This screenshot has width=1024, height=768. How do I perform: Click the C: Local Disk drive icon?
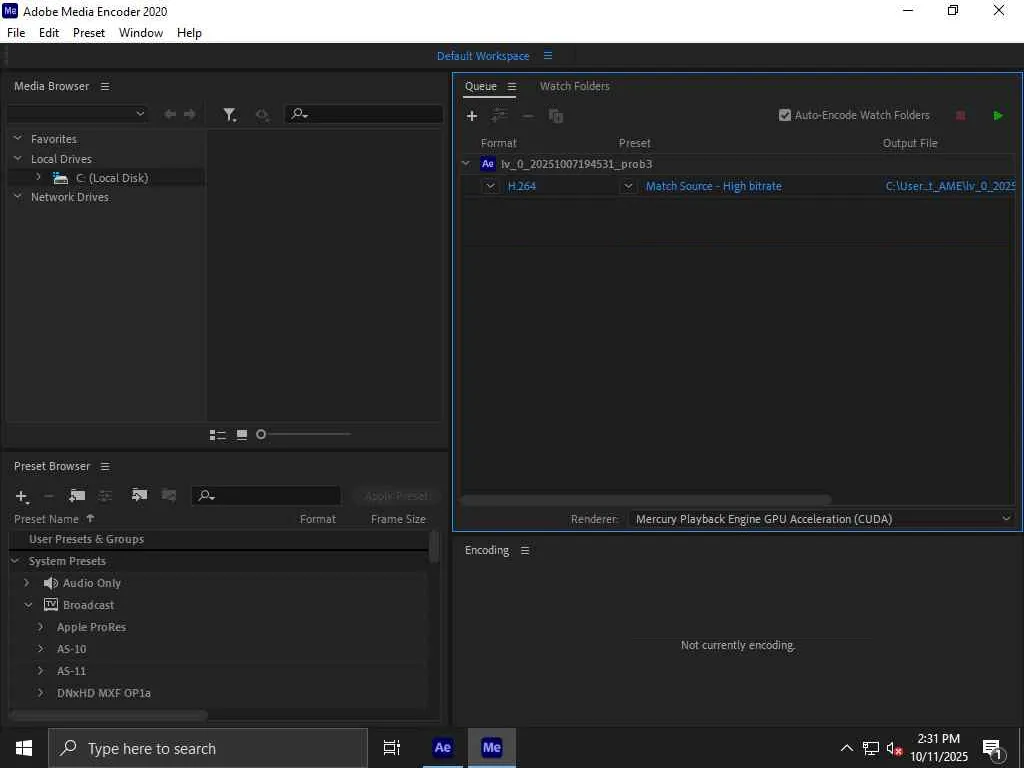click(x=60, y=178)
